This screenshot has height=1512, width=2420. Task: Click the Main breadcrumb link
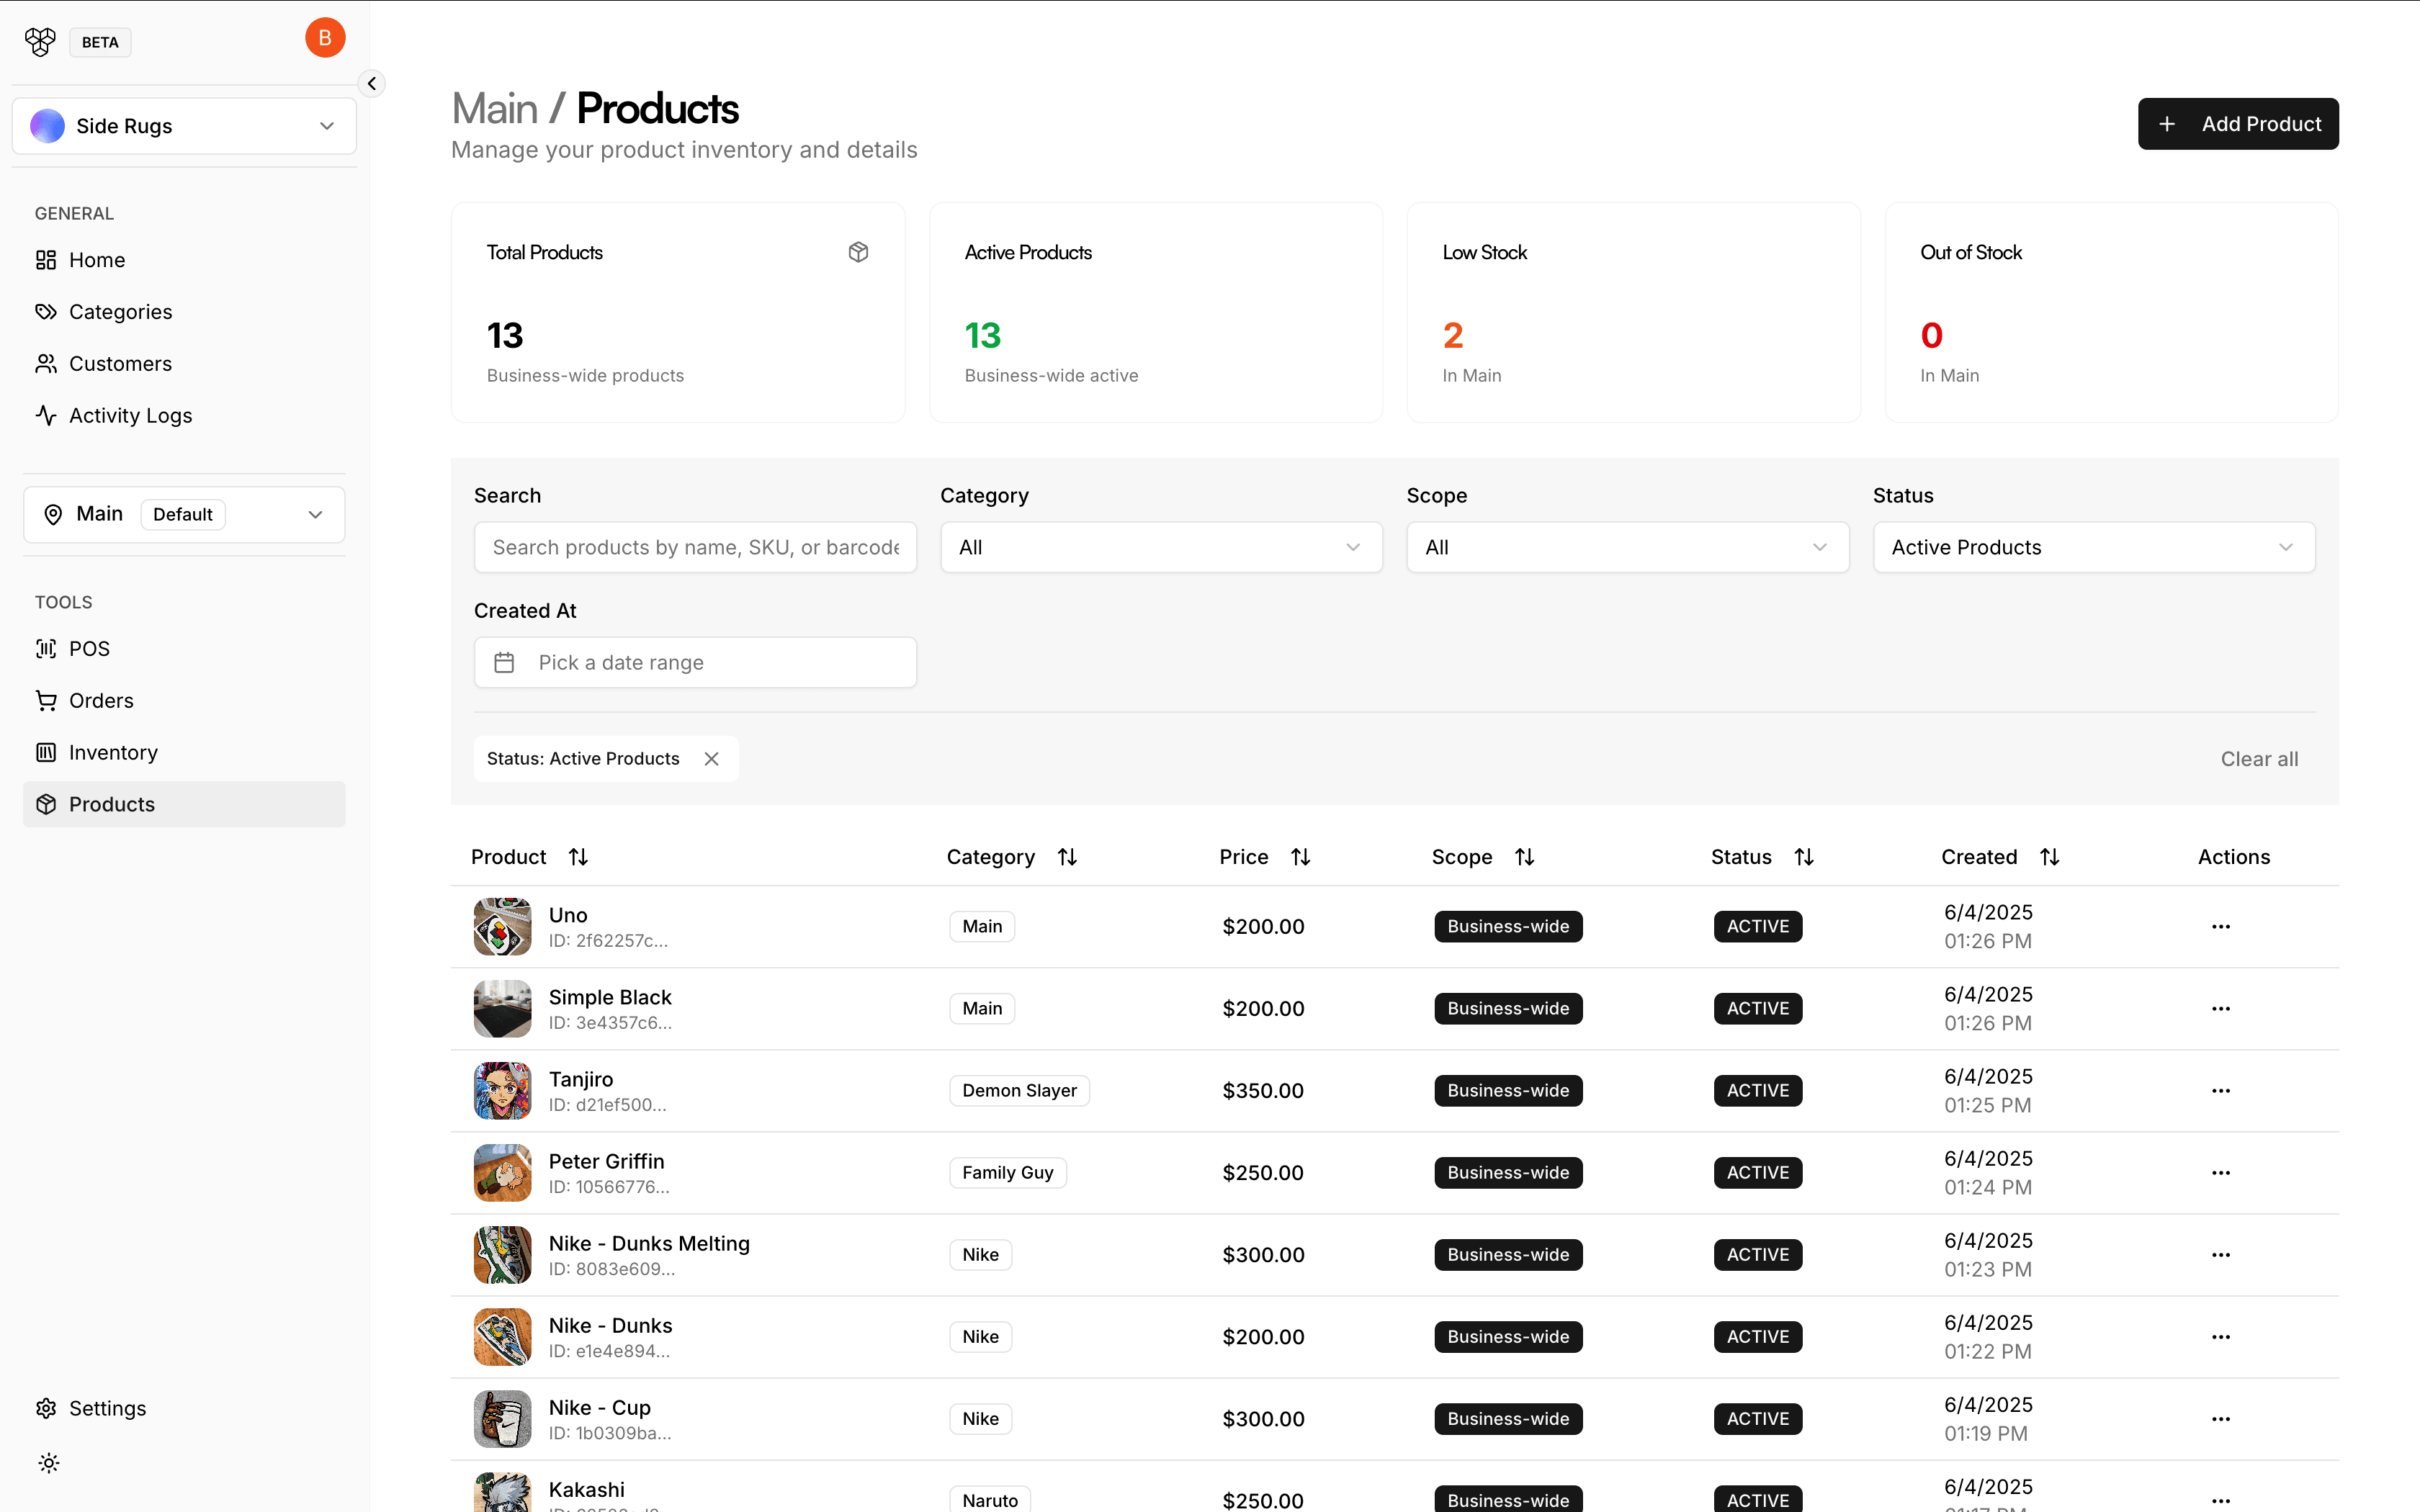(495, 109)
